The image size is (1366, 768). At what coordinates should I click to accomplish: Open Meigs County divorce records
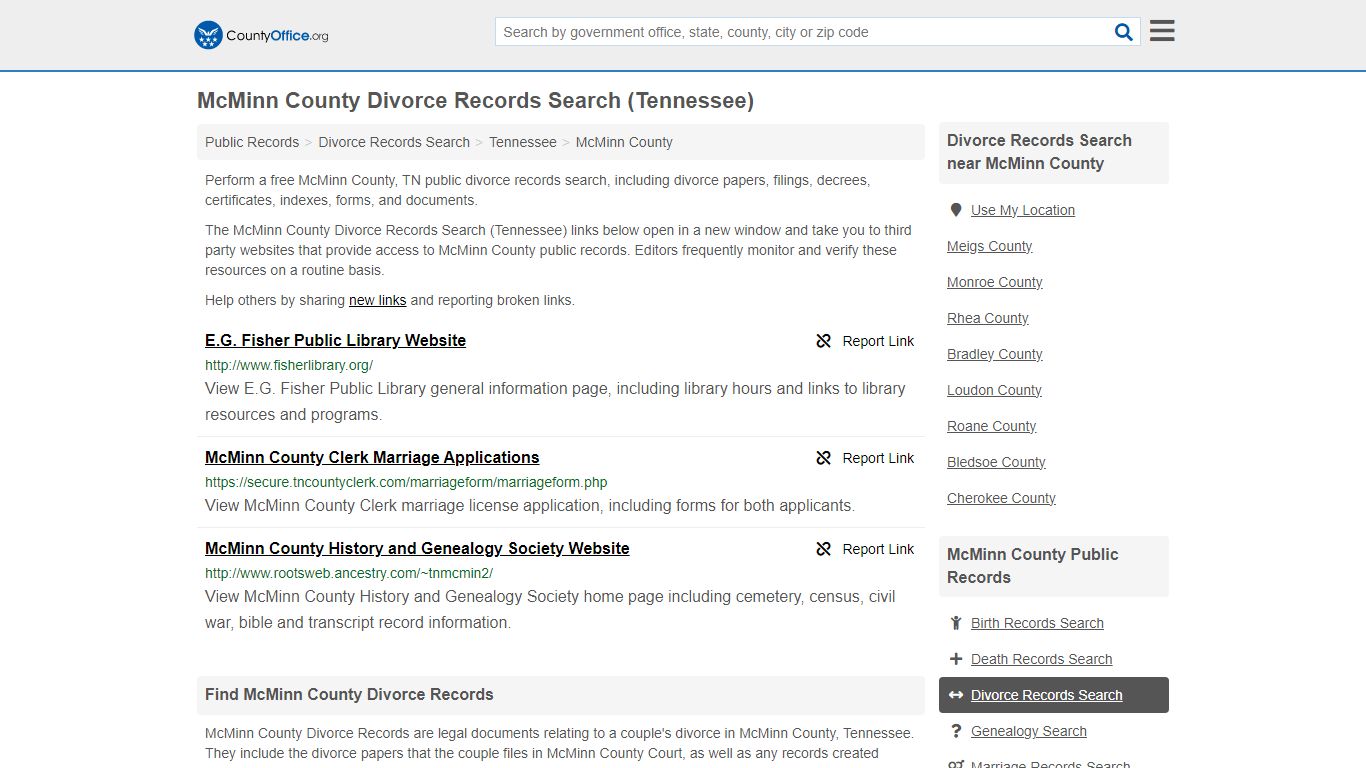(990, 246)
